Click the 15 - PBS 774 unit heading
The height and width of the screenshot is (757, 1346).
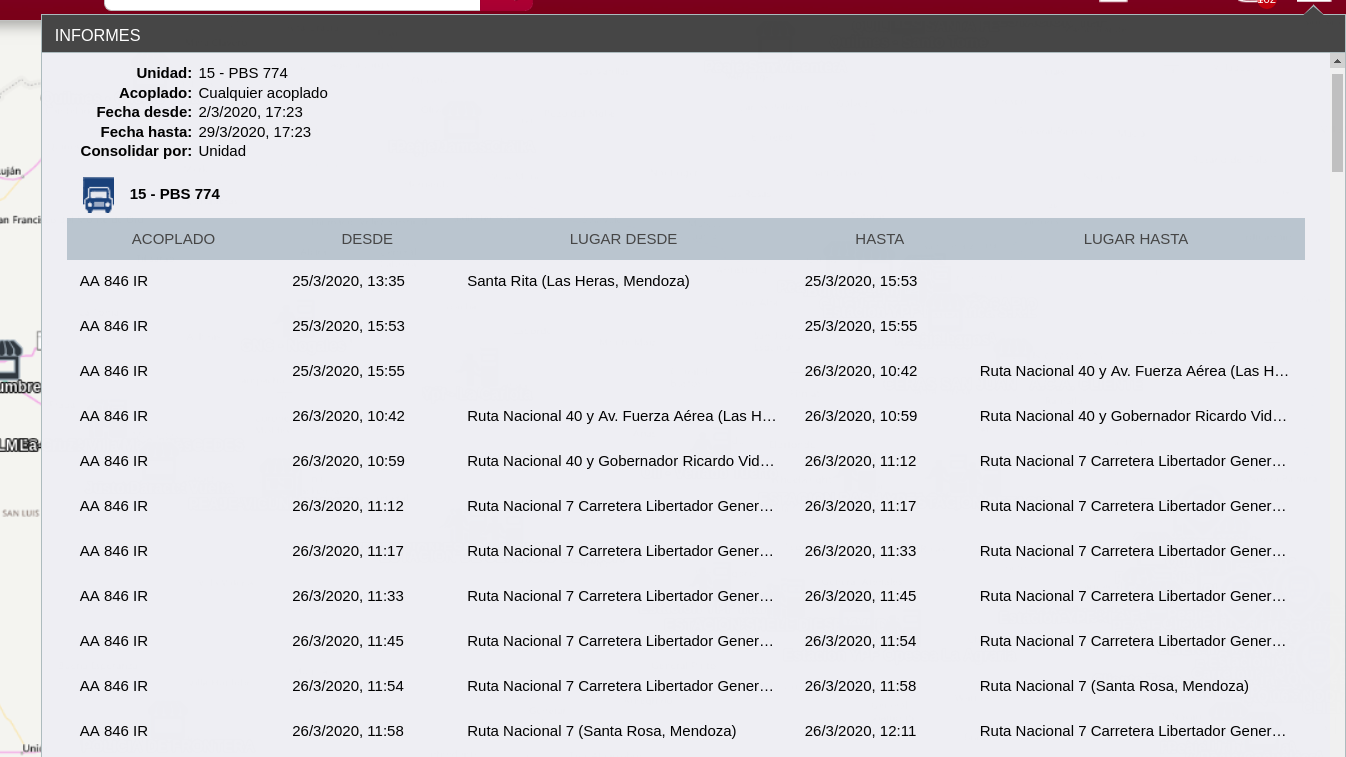click(175, 194)
